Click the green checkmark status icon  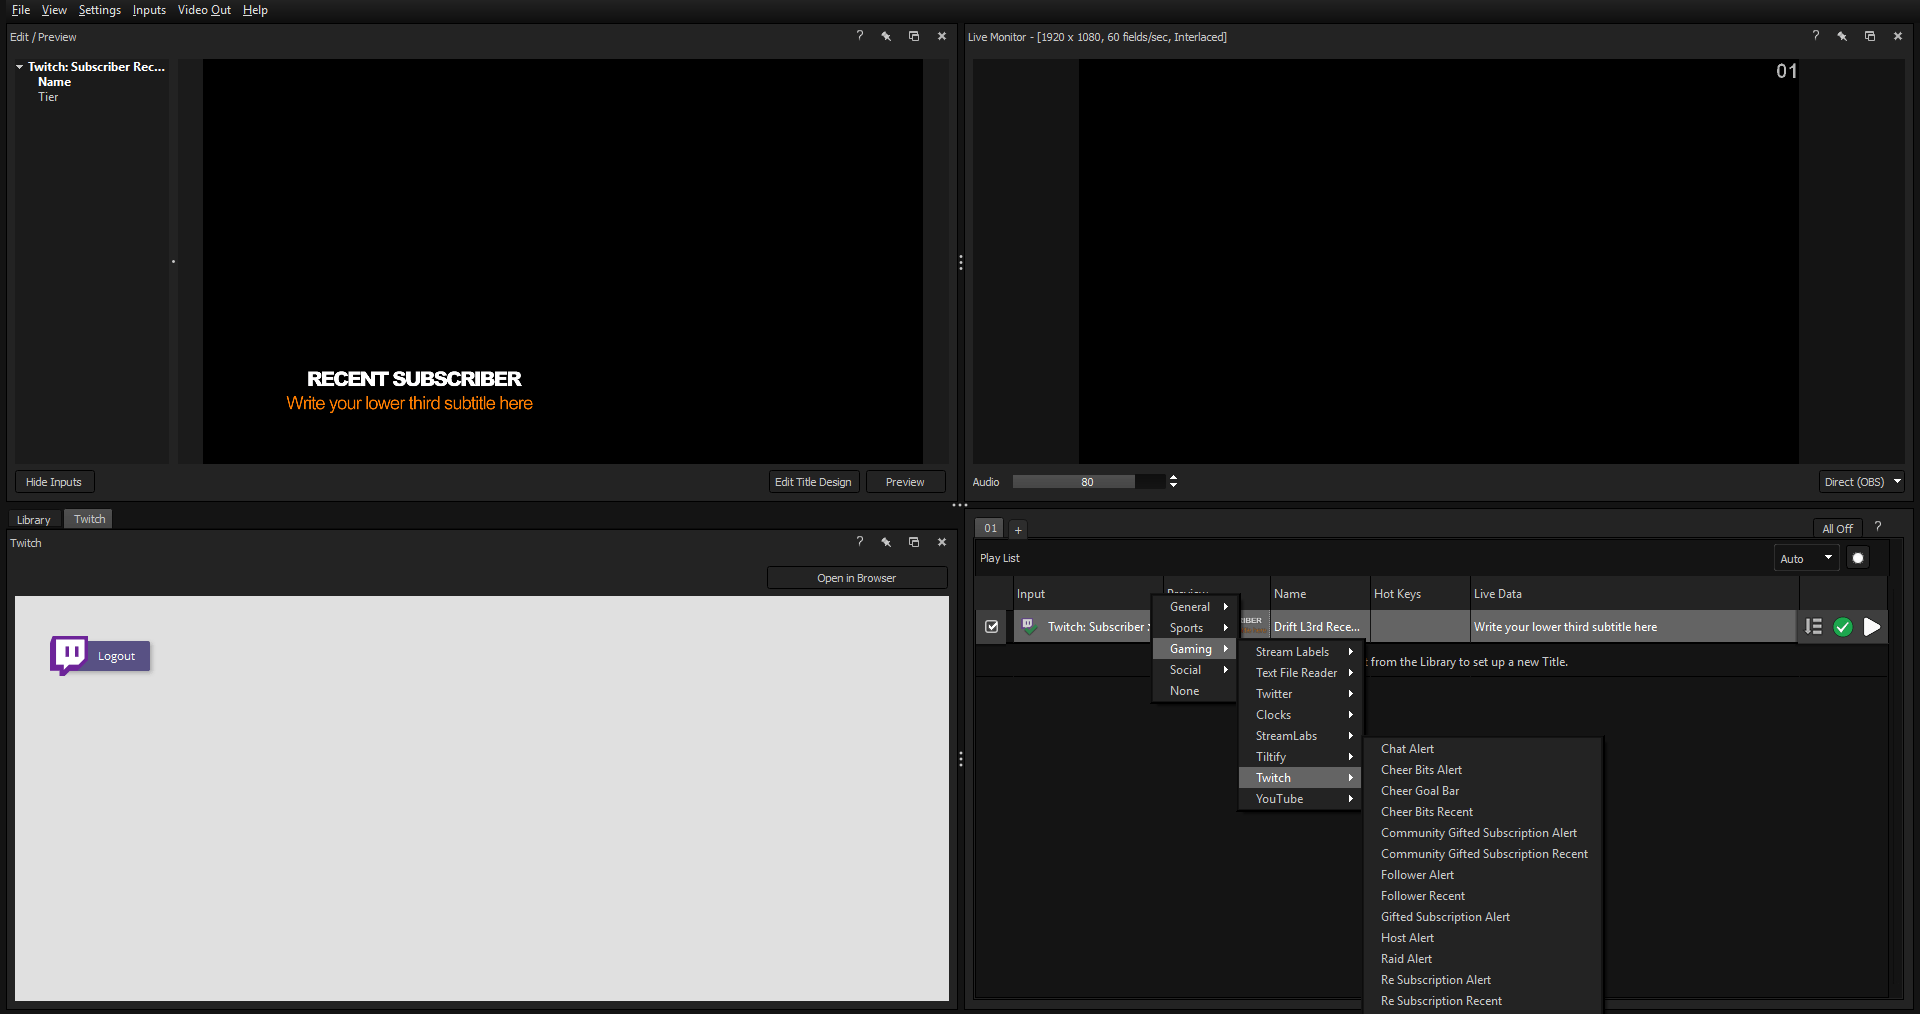tap(1843, 627)
